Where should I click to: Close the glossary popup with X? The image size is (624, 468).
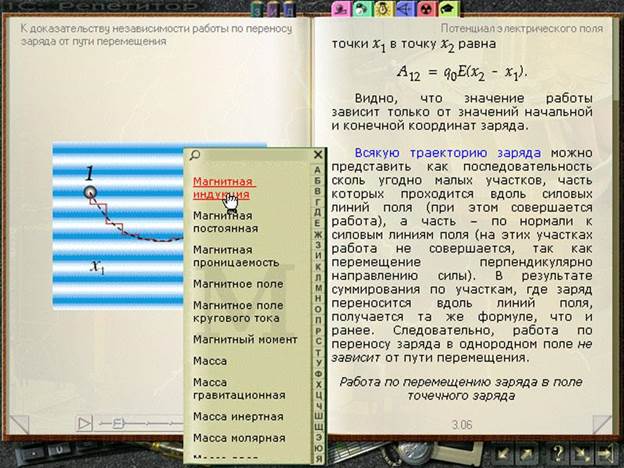coord(318,154)
